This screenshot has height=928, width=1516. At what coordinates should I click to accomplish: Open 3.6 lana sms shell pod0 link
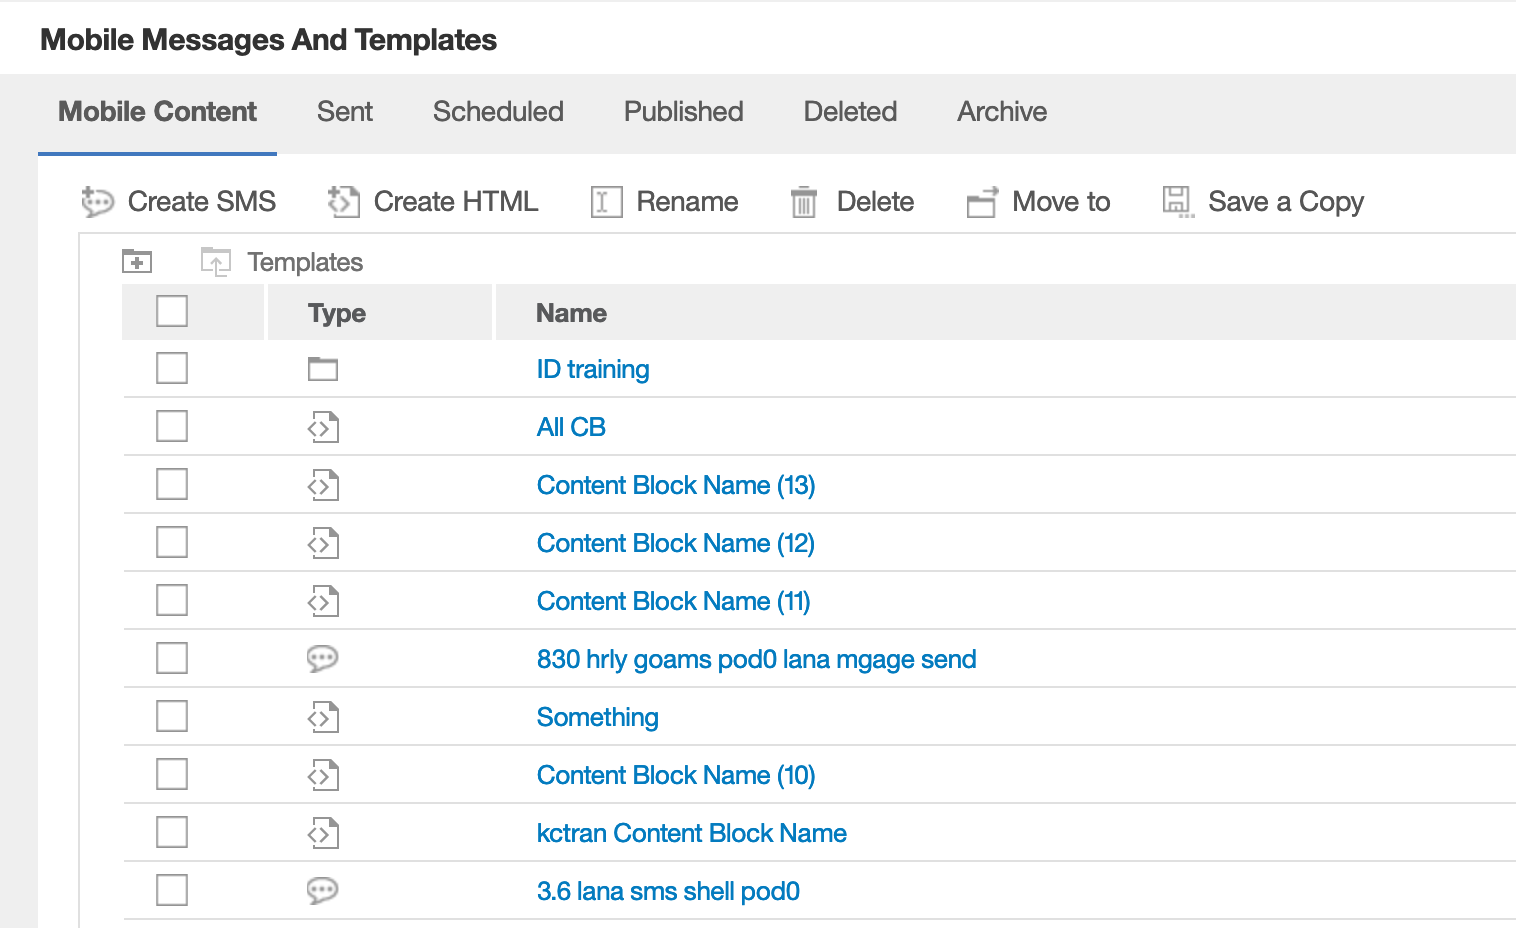(668, 891)
